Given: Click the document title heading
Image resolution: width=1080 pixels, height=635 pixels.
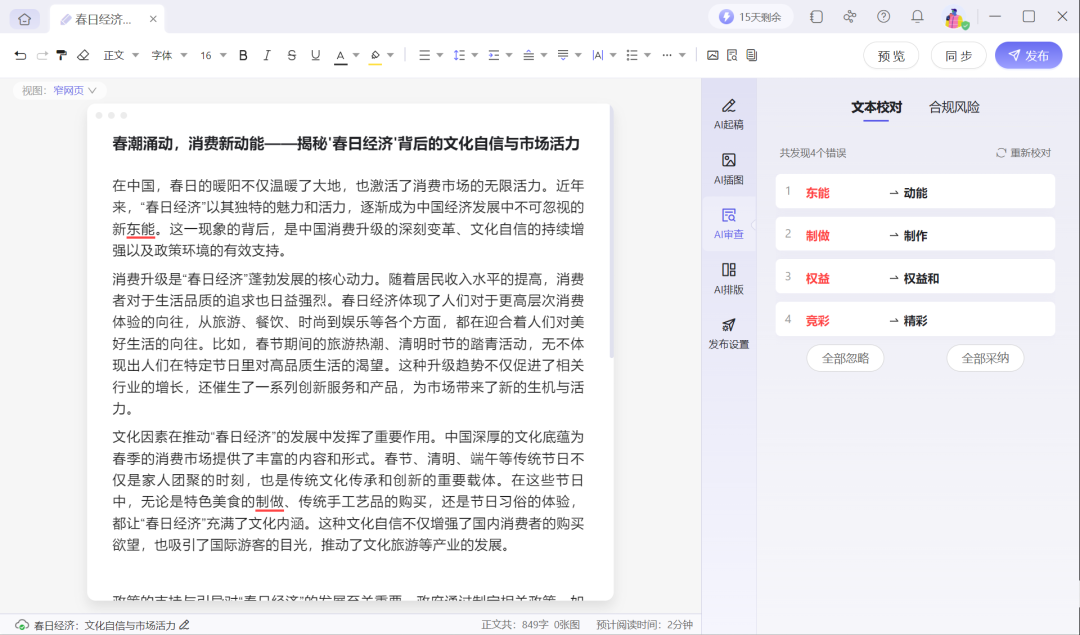Looking at the screenshot, I should pos(346,144).
